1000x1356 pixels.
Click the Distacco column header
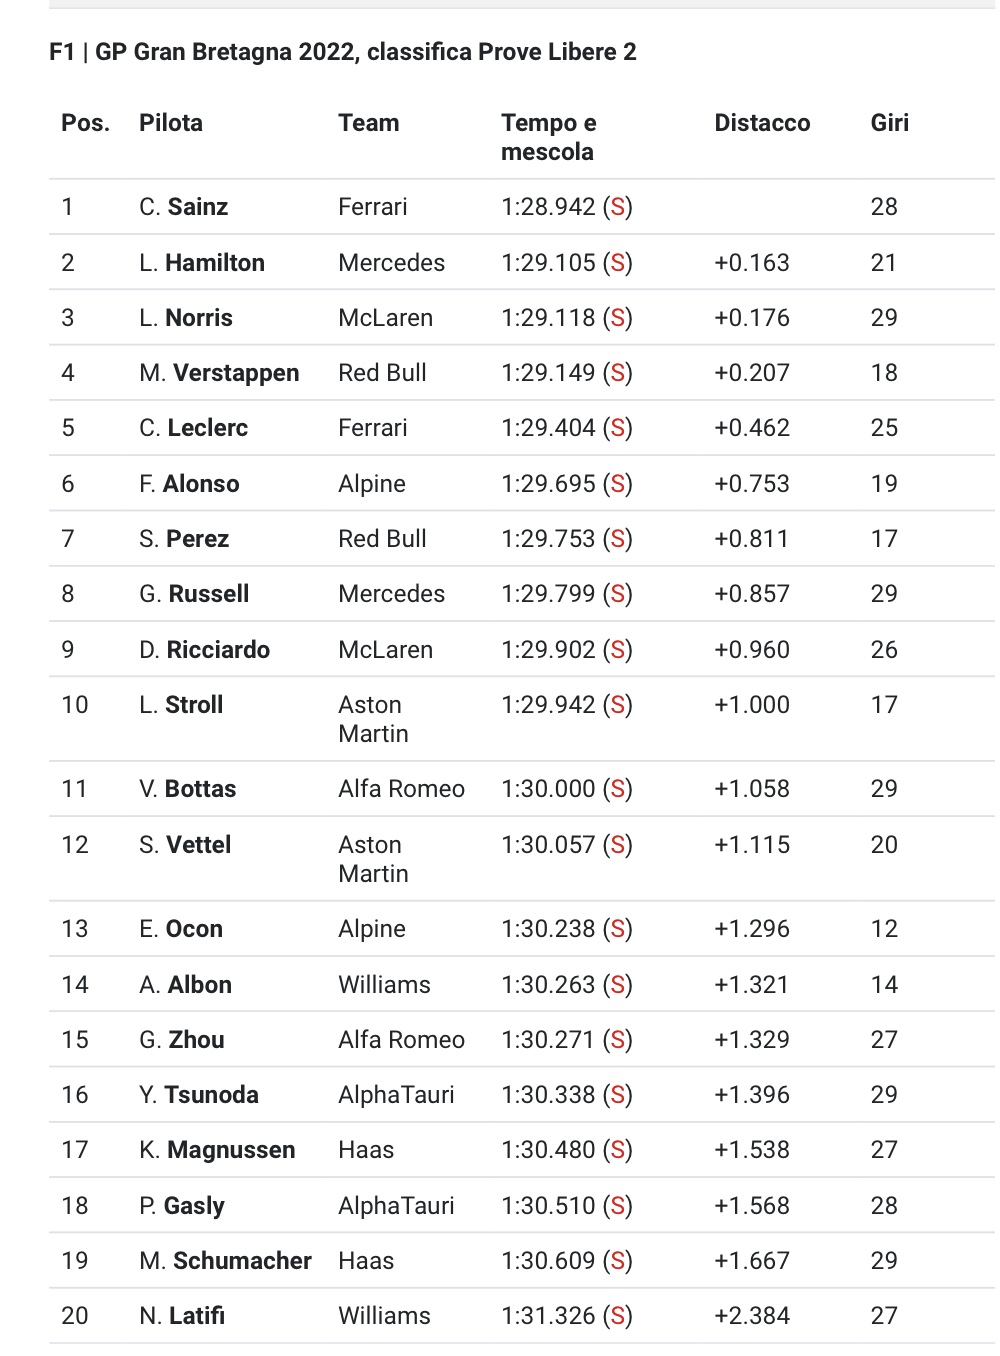tap(762, 123)
